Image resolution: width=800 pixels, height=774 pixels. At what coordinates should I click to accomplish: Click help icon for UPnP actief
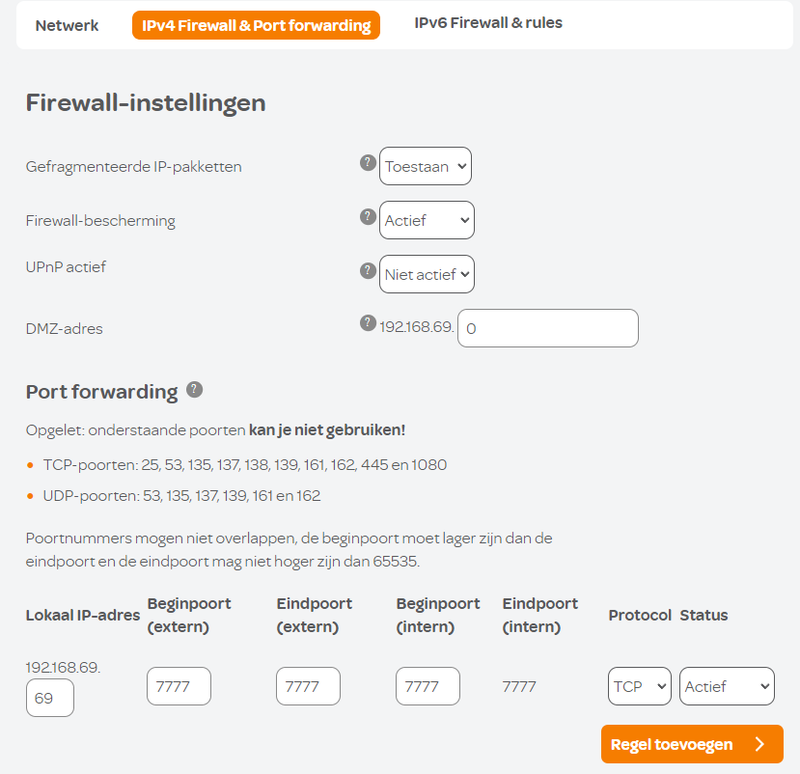click(367, 270)
